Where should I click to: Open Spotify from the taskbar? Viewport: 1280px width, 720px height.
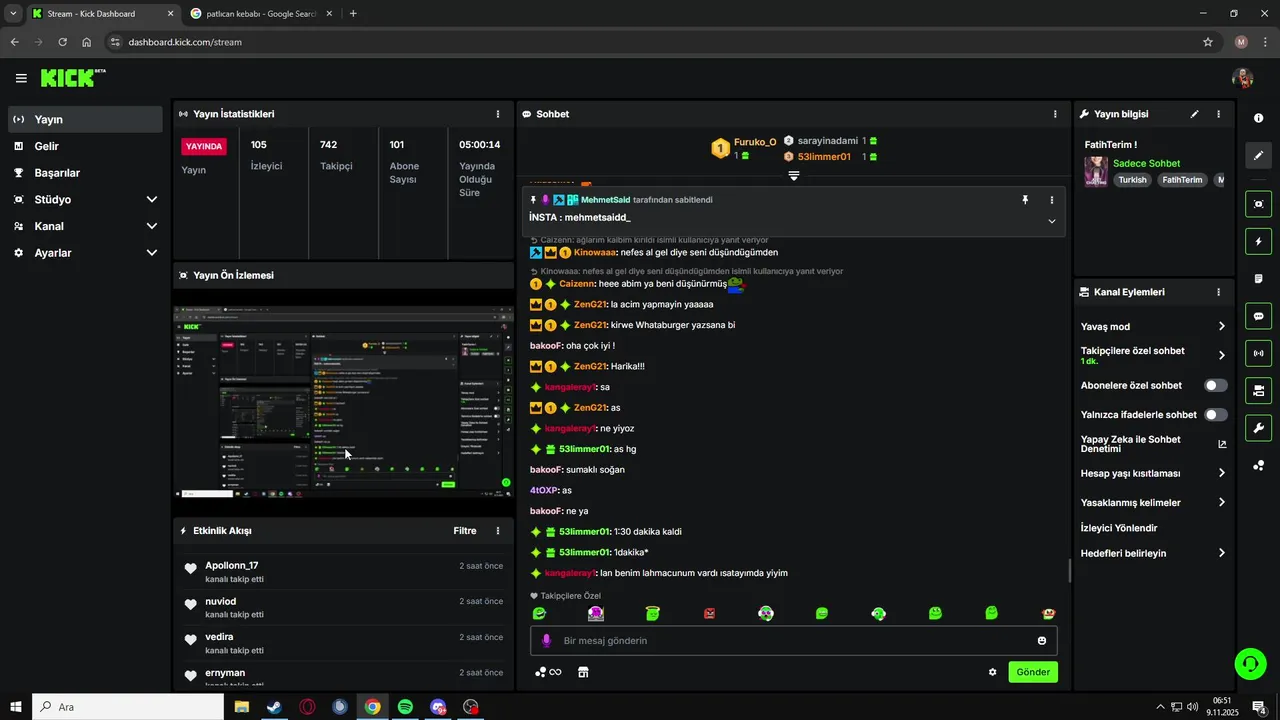(x=405, y=707)
